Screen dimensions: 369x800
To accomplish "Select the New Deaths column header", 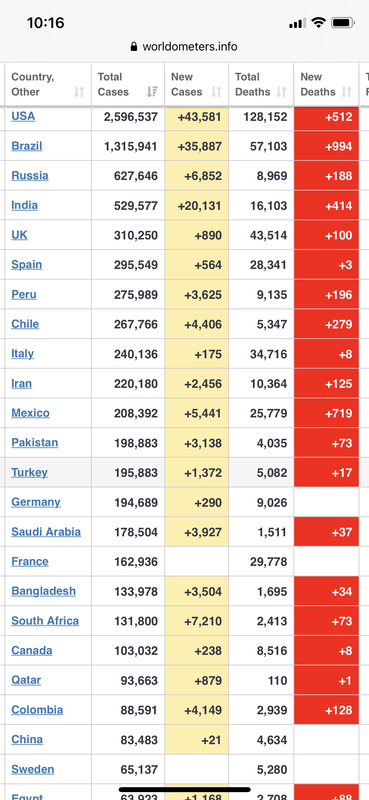I will point(326,85).
